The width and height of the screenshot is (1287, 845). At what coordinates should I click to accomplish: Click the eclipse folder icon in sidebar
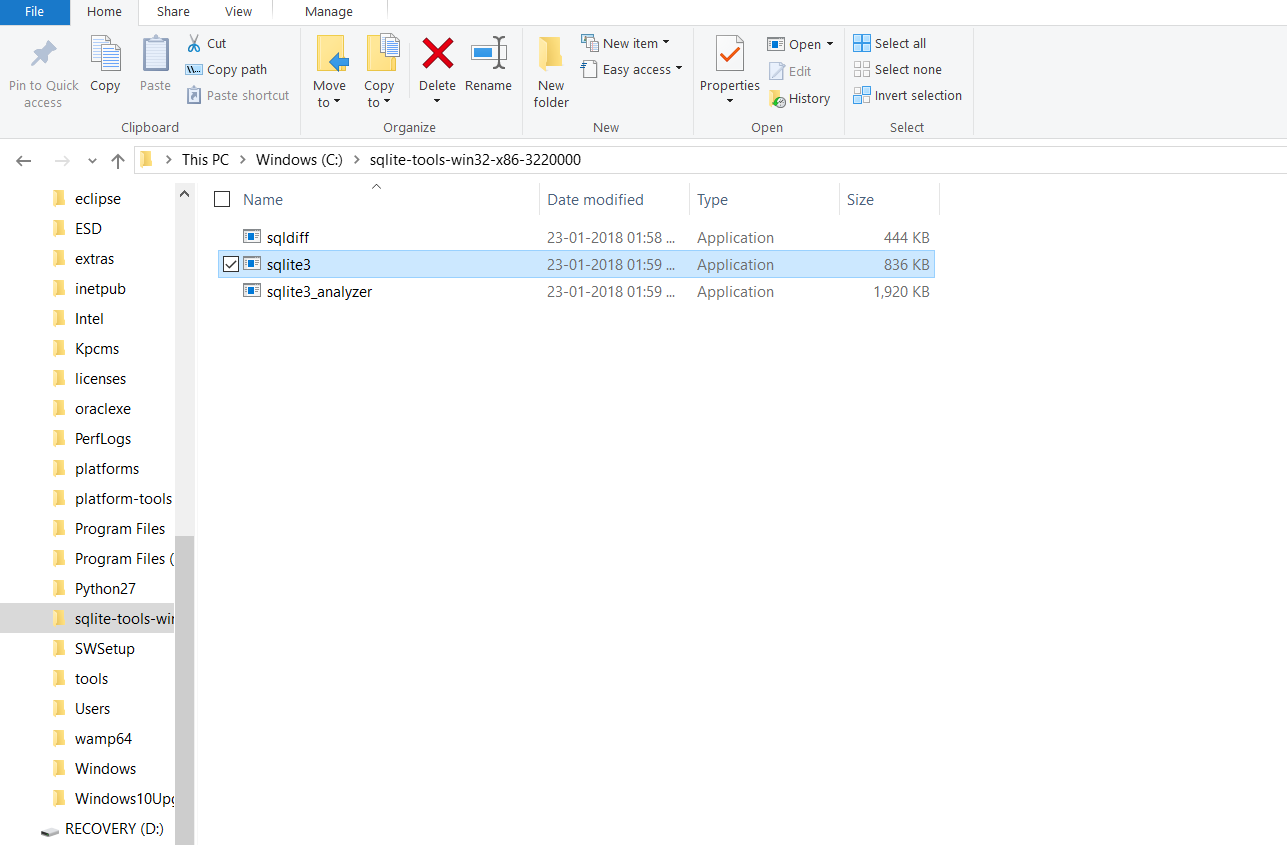coord(59,198)
